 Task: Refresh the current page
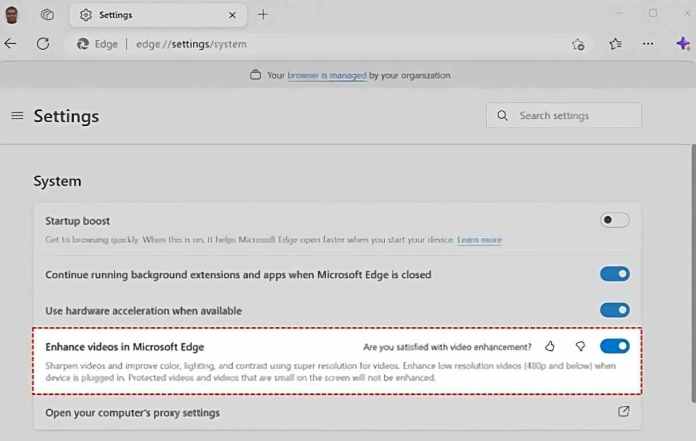tap(43, 43)
